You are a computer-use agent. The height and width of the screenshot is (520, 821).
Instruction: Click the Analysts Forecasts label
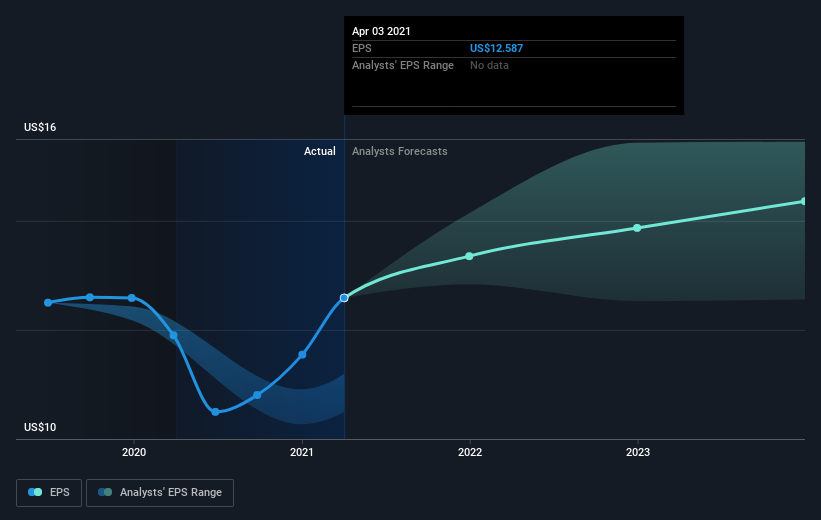point(400,151)
